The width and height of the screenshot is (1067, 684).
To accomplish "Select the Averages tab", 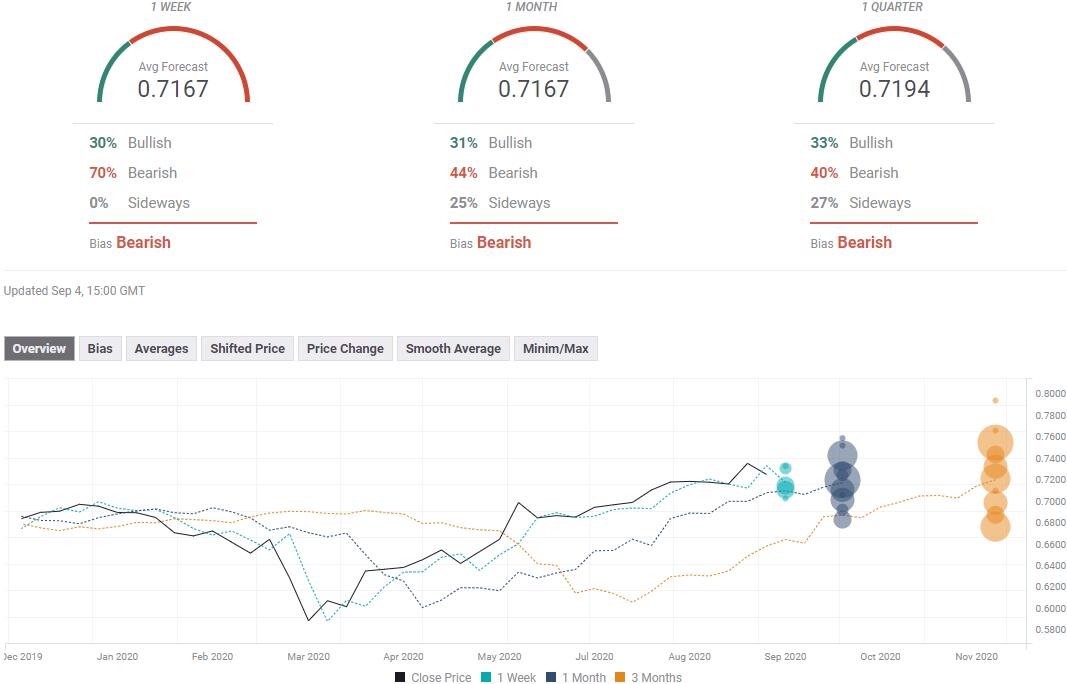I will (x=161, y=348).
